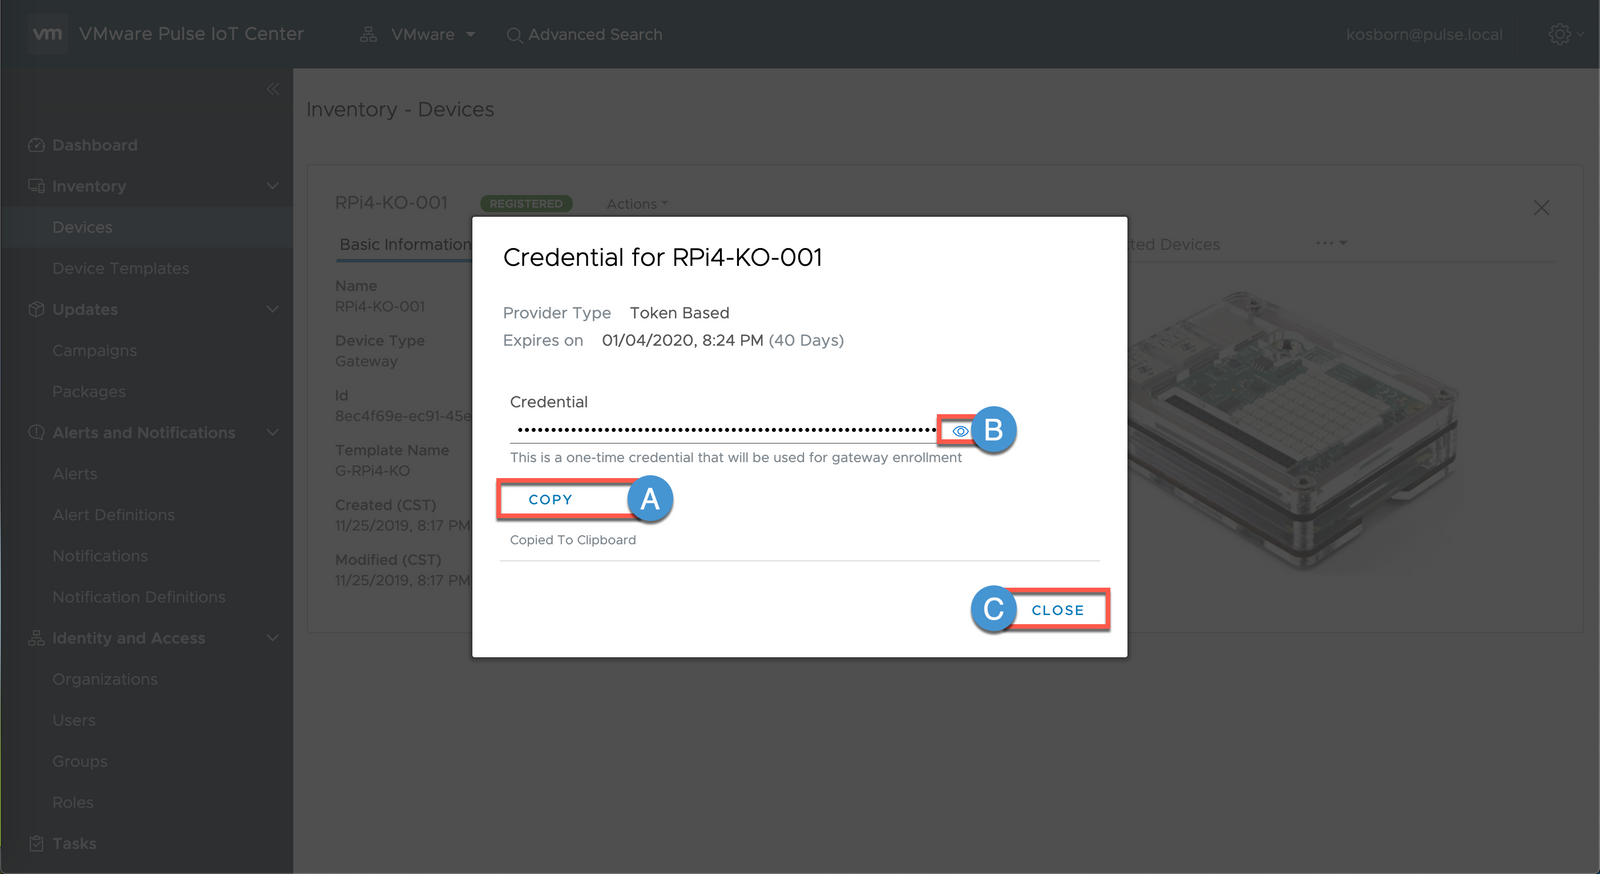Click the Identity and Access icon

pos(36,638)
